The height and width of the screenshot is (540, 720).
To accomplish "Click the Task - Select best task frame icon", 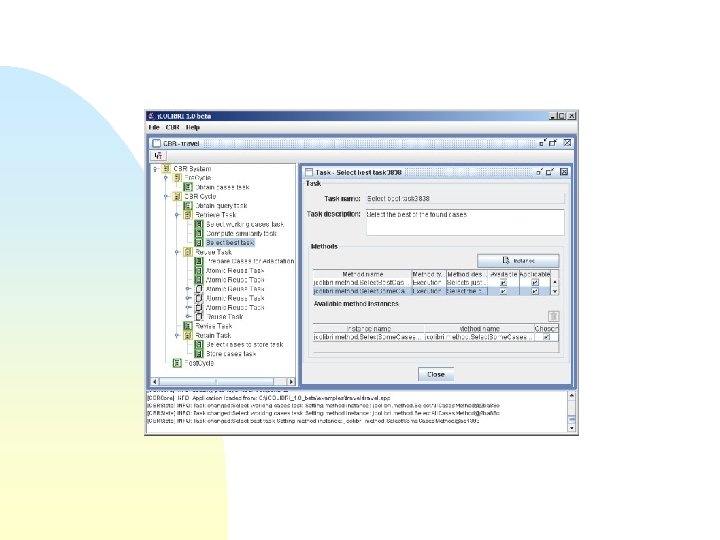I will (309, 172).
